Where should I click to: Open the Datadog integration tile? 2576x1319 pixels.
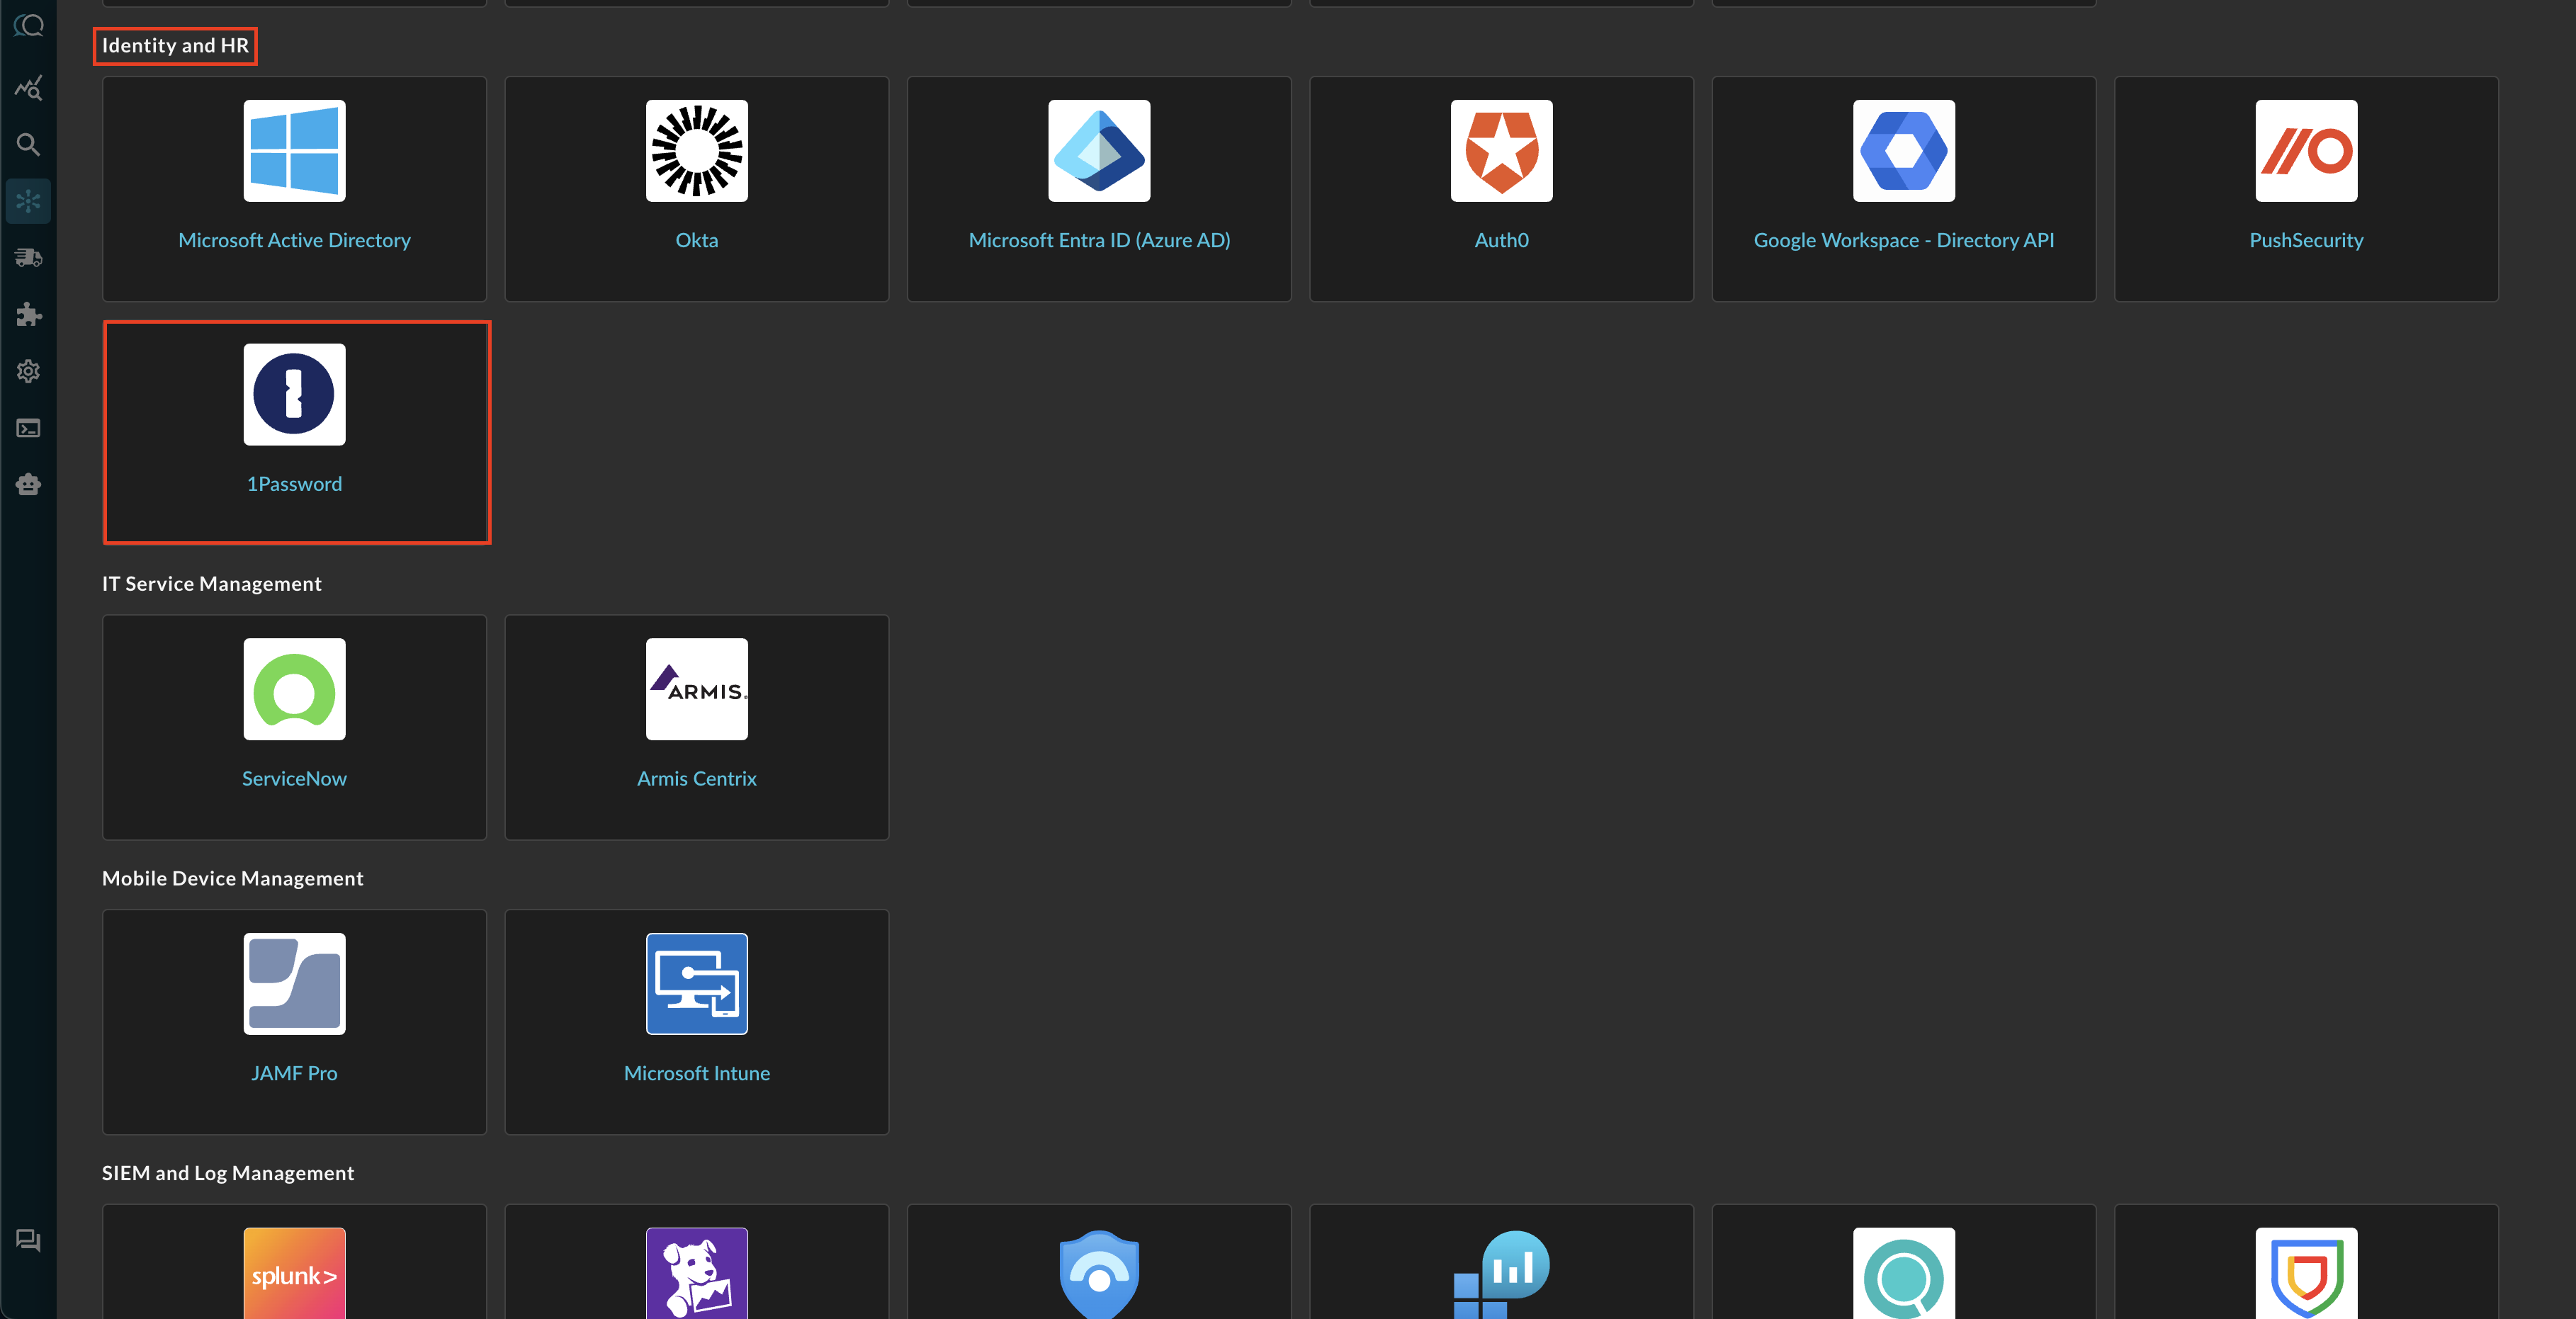(696, 1273)
